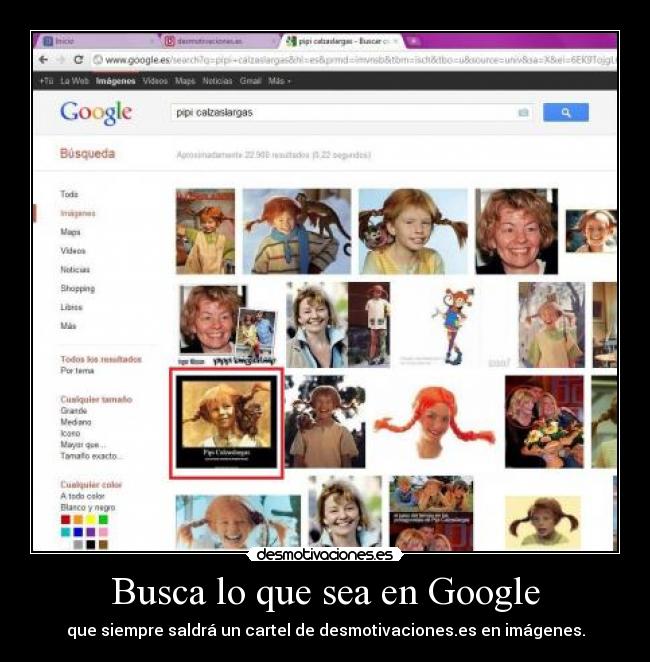This screenshot has height=662, width=650.
Task: Pick the red color swatch
Action: (65, 519)
